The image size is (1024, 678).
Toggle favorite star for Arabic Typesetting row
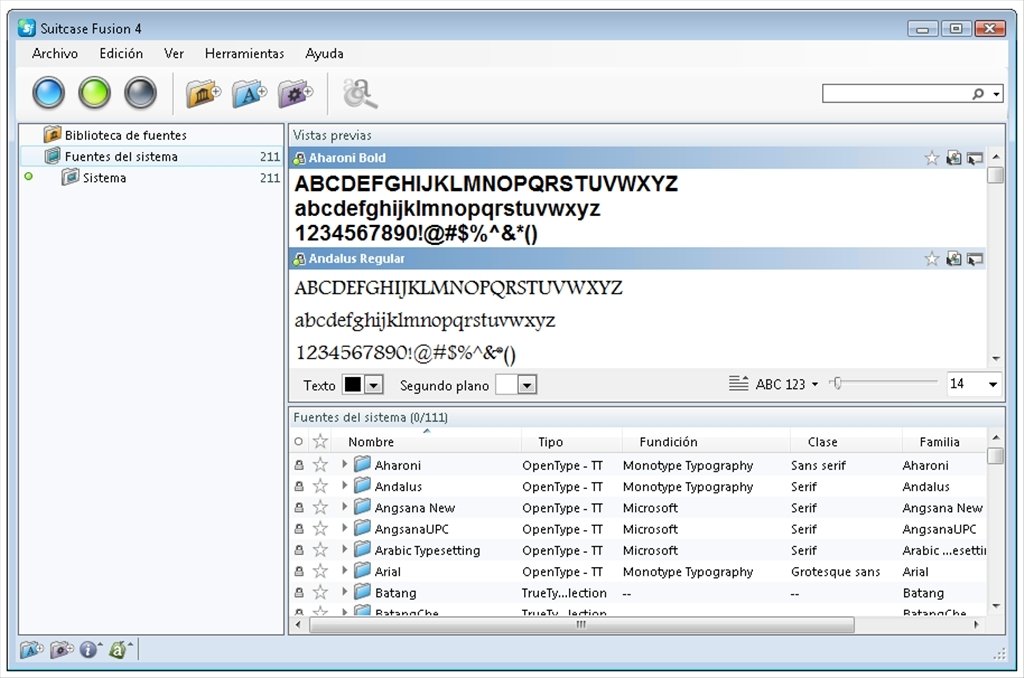(320, 550)
